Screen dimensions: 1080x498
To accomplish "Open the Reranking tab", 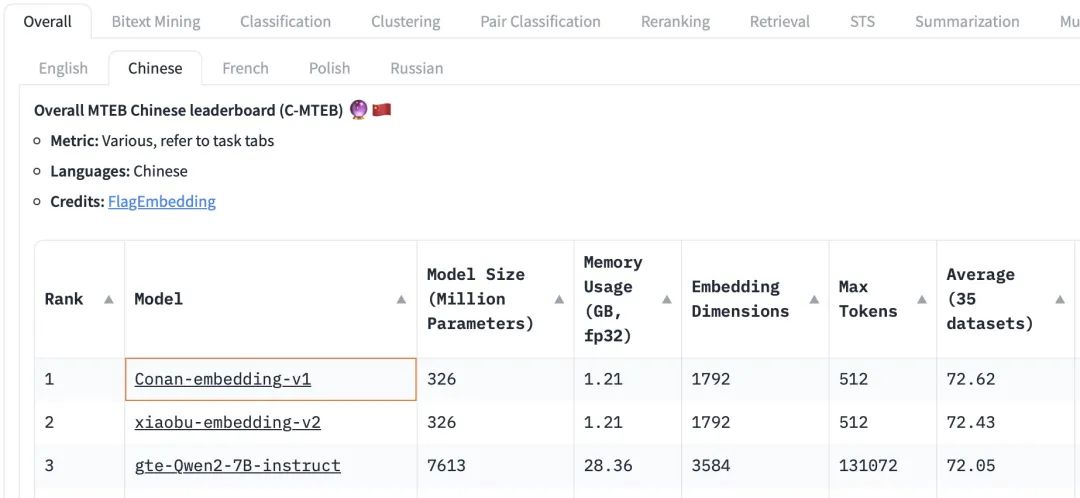I will 675,21.
